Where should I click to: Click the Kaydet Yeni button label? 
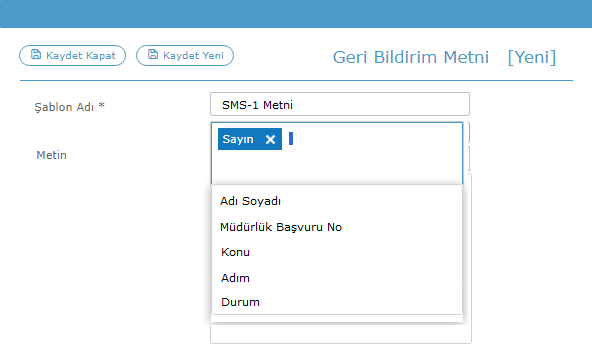click(193, 56)
